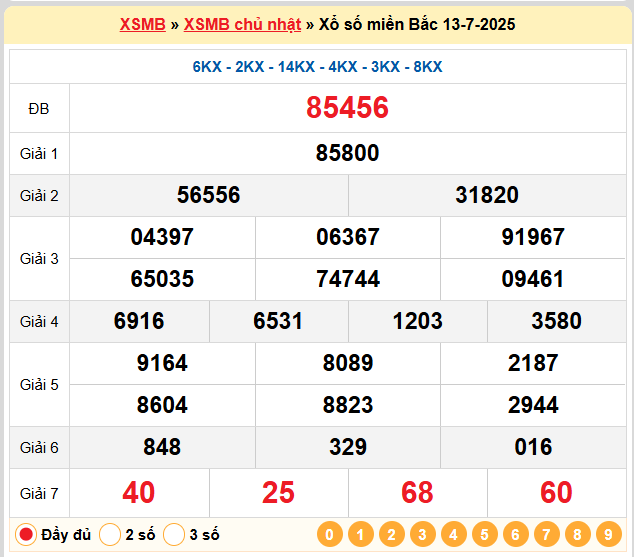Click the first prize number 85800

pyautogui.click(x=347, y=153)
